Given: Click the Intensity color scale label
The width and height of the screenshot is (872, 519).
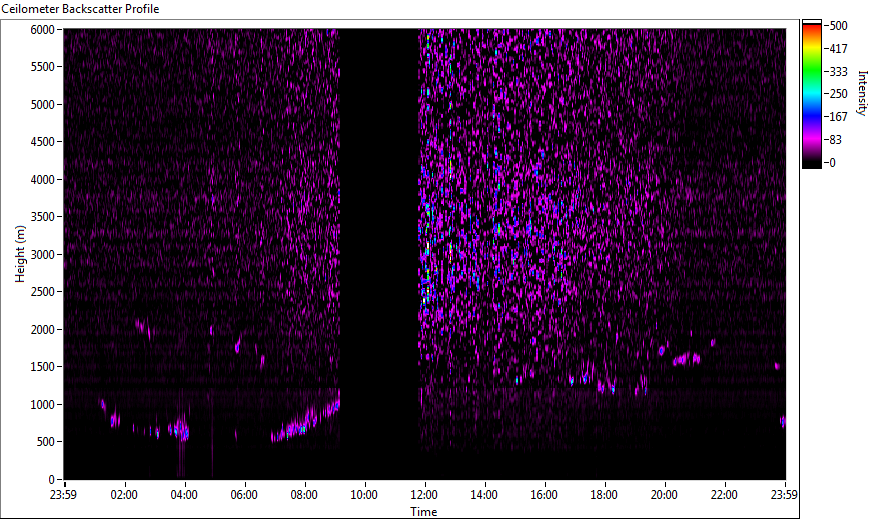Looking at the screenshot, I should pos(863,93).
